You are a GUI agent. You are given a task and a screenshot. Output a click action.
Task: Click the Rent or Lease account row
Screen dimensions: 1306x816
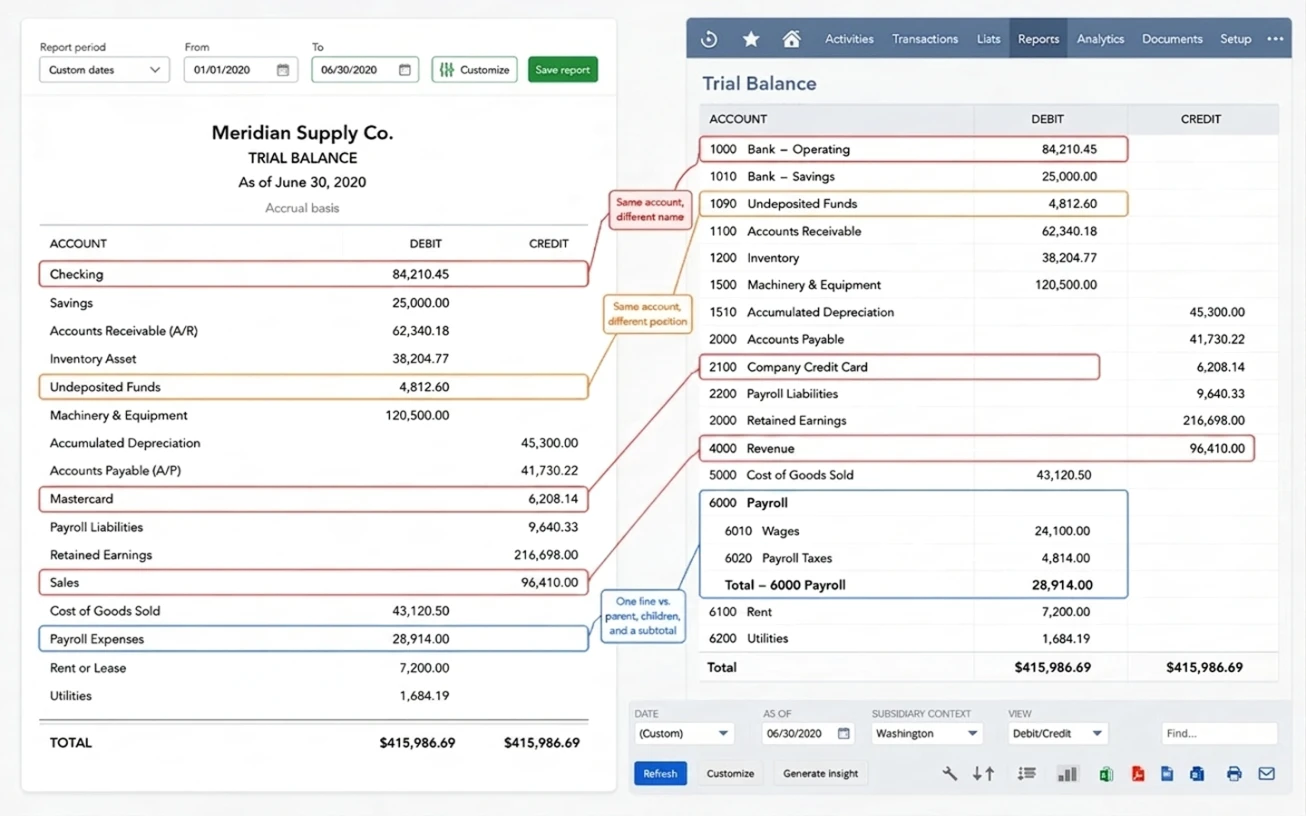(313, 668)
